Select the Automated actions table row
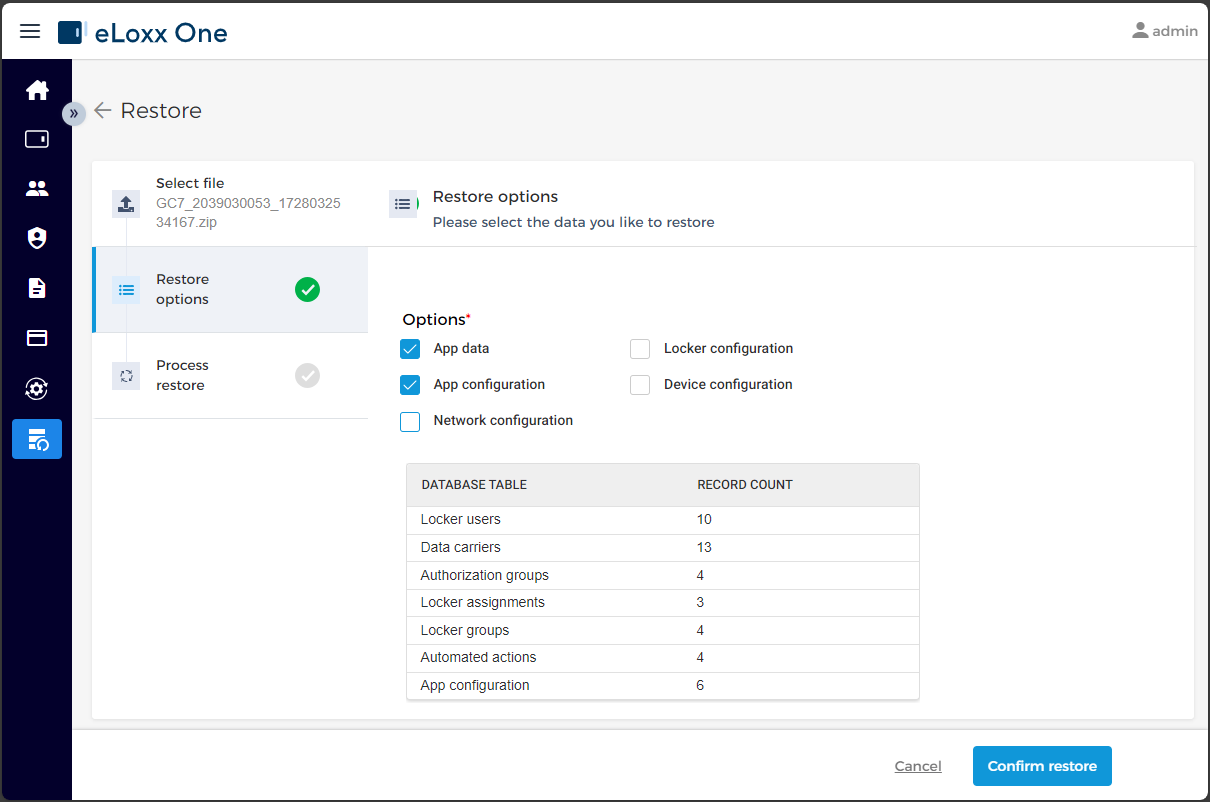1210x802 pixels. [662, 658]
